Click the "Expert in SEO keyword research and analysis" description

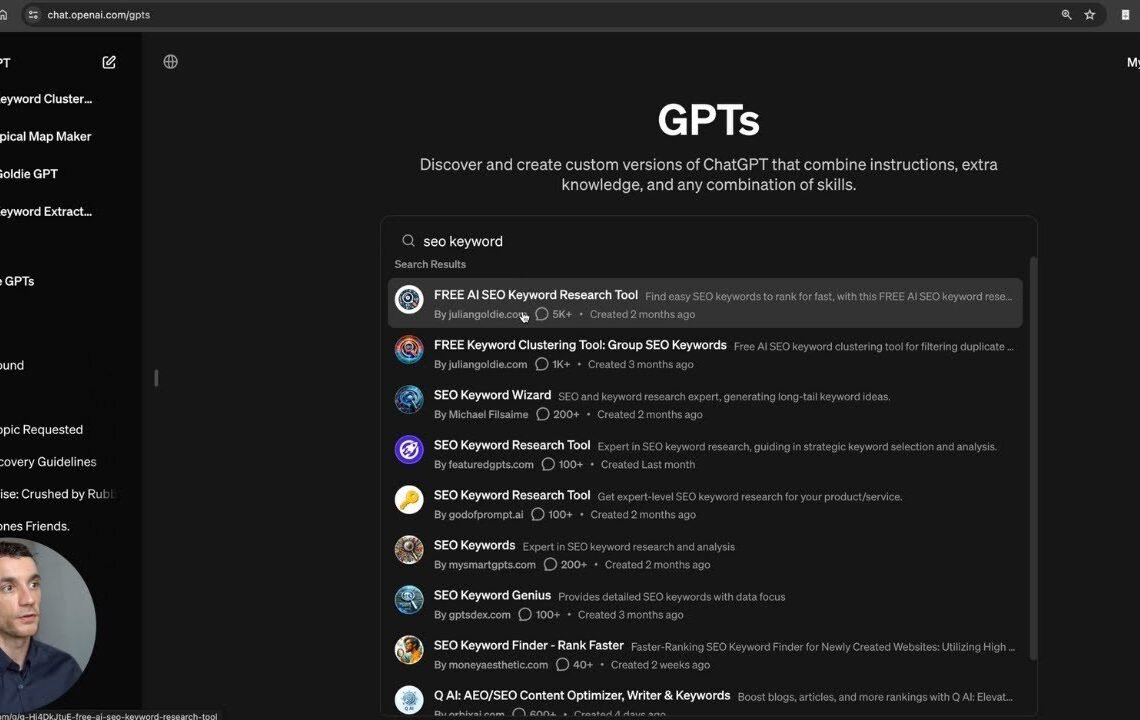(x=629, y=547)
